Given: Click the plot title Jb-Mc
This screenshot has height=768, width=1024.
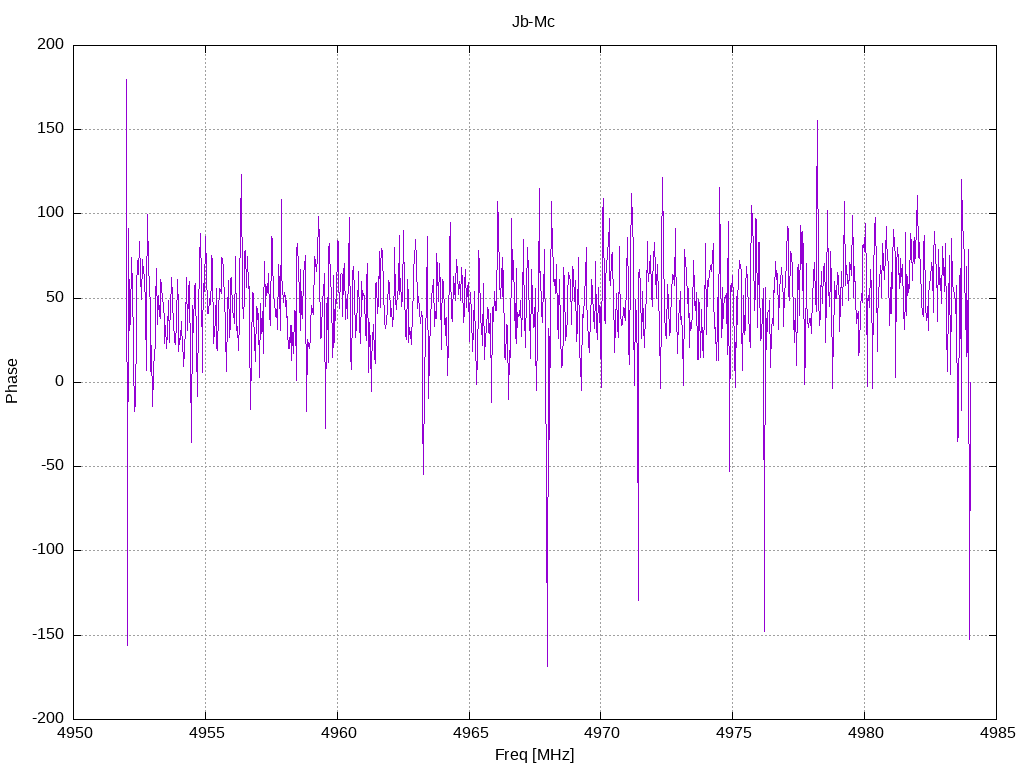Looking at the screenshot, I should (533, 22).
